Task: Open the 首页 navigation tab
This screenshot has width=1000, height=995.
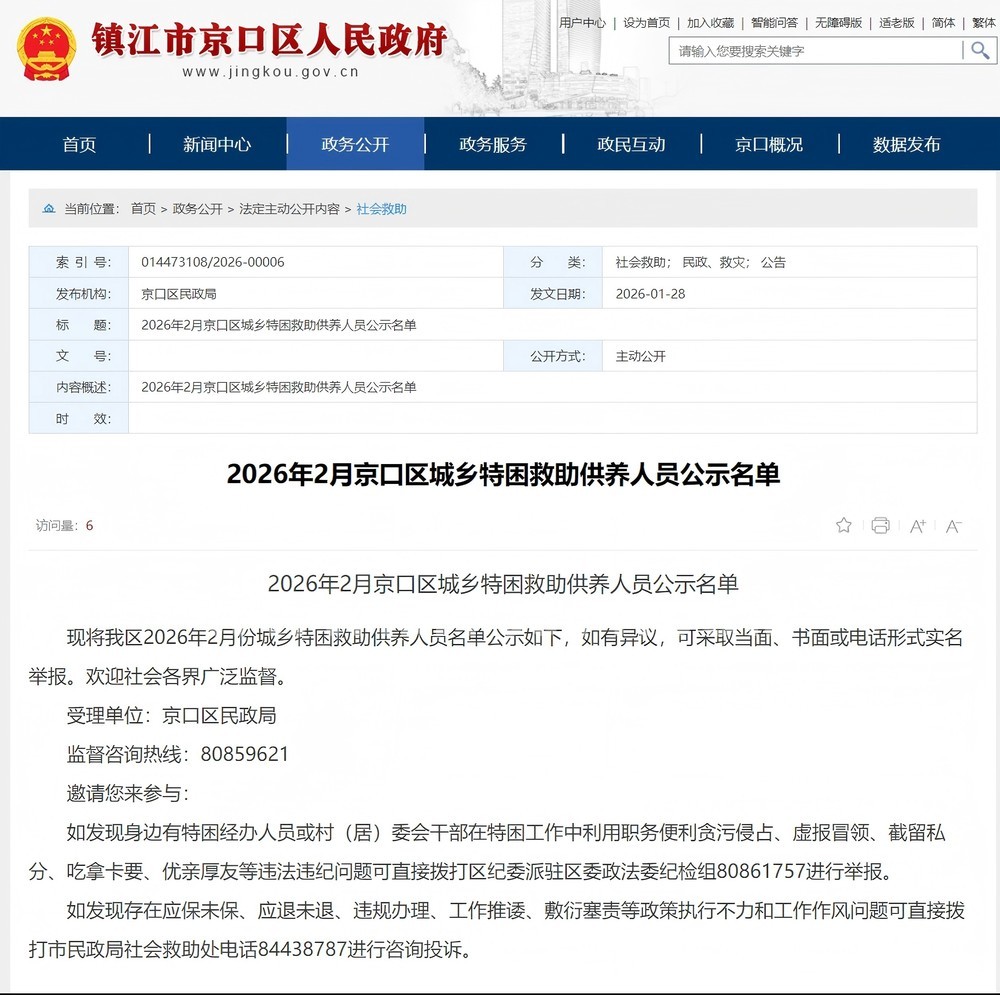Action: point(80,144)
